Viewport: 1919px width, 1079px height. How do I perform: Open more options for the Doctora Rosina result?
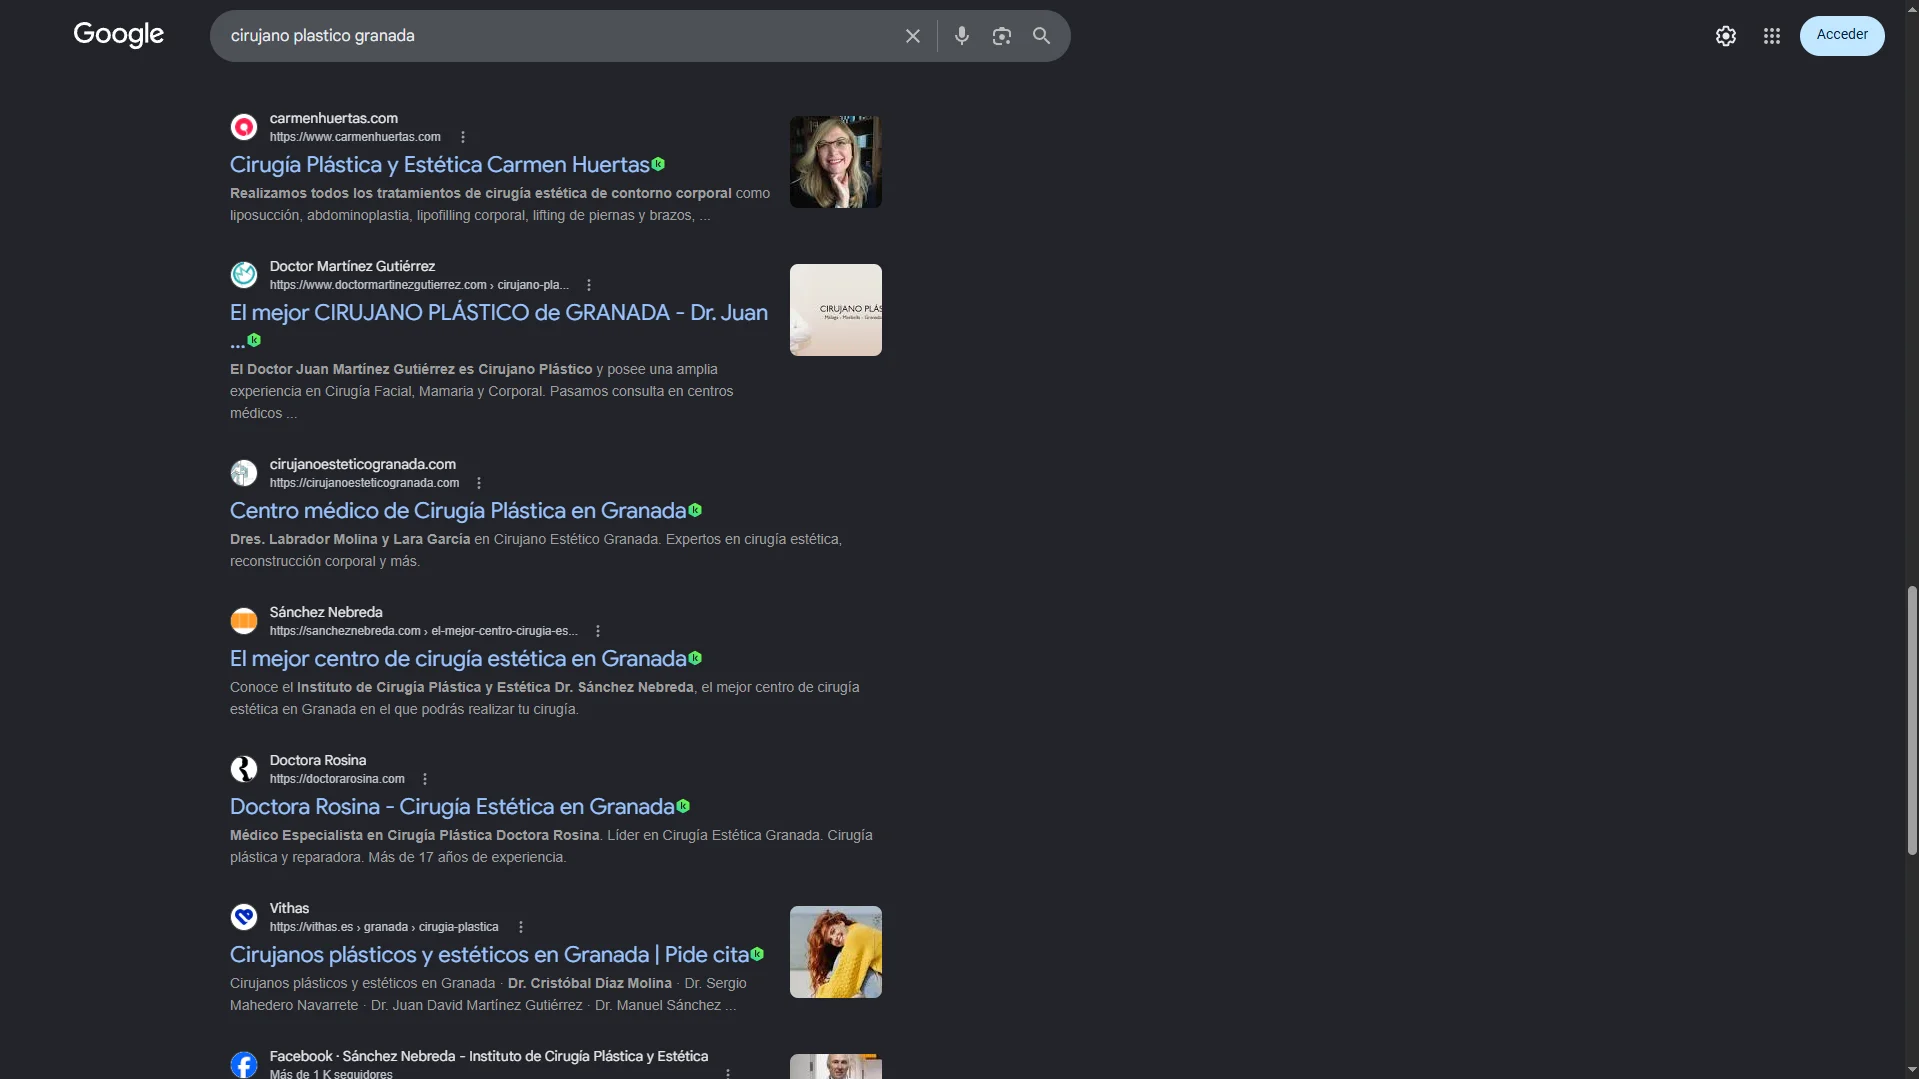pyautogui.click(x=425, y=779)
